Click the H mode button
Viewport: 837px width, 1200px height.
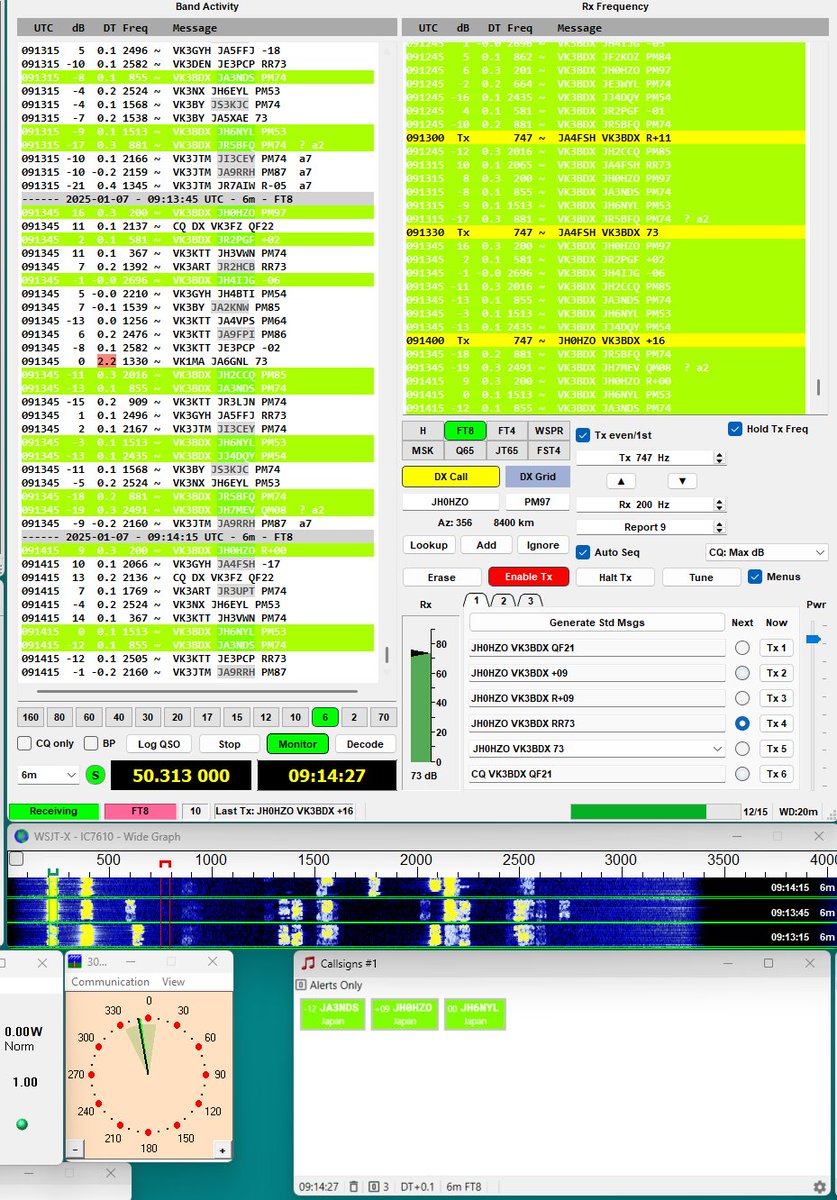pos(422,430)
